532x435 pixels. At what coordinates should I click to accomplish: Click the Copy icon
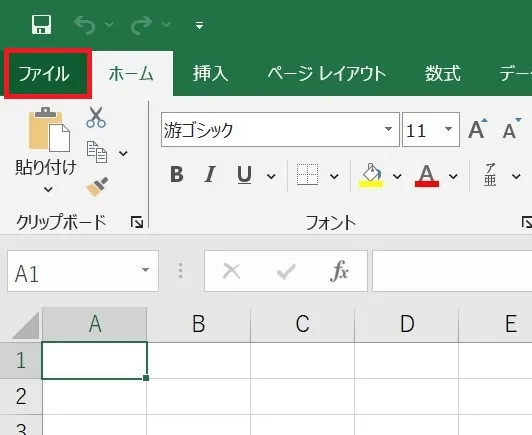pyautogui.click(x=97, y=152)
